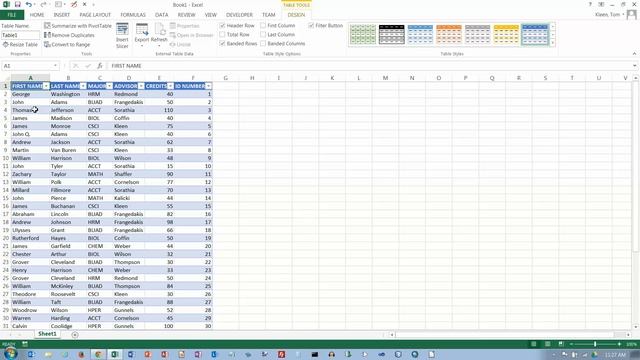Open the LAST NAME filter dropdown
Screen dimensions: 640x360
pos(83,86)
